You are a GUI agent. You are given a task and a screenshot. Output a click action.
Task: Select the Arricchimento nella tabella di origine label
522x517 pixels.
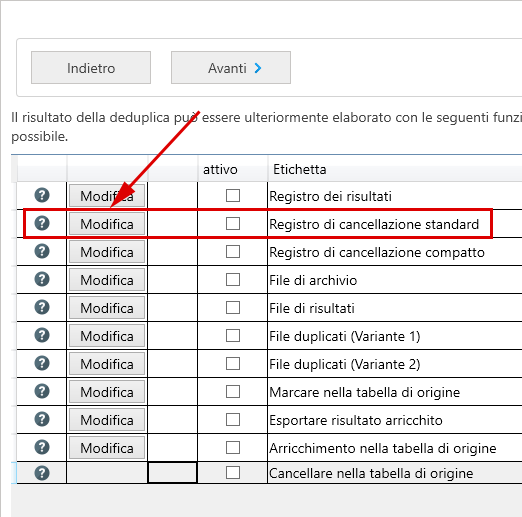click(x=383, y=448)
